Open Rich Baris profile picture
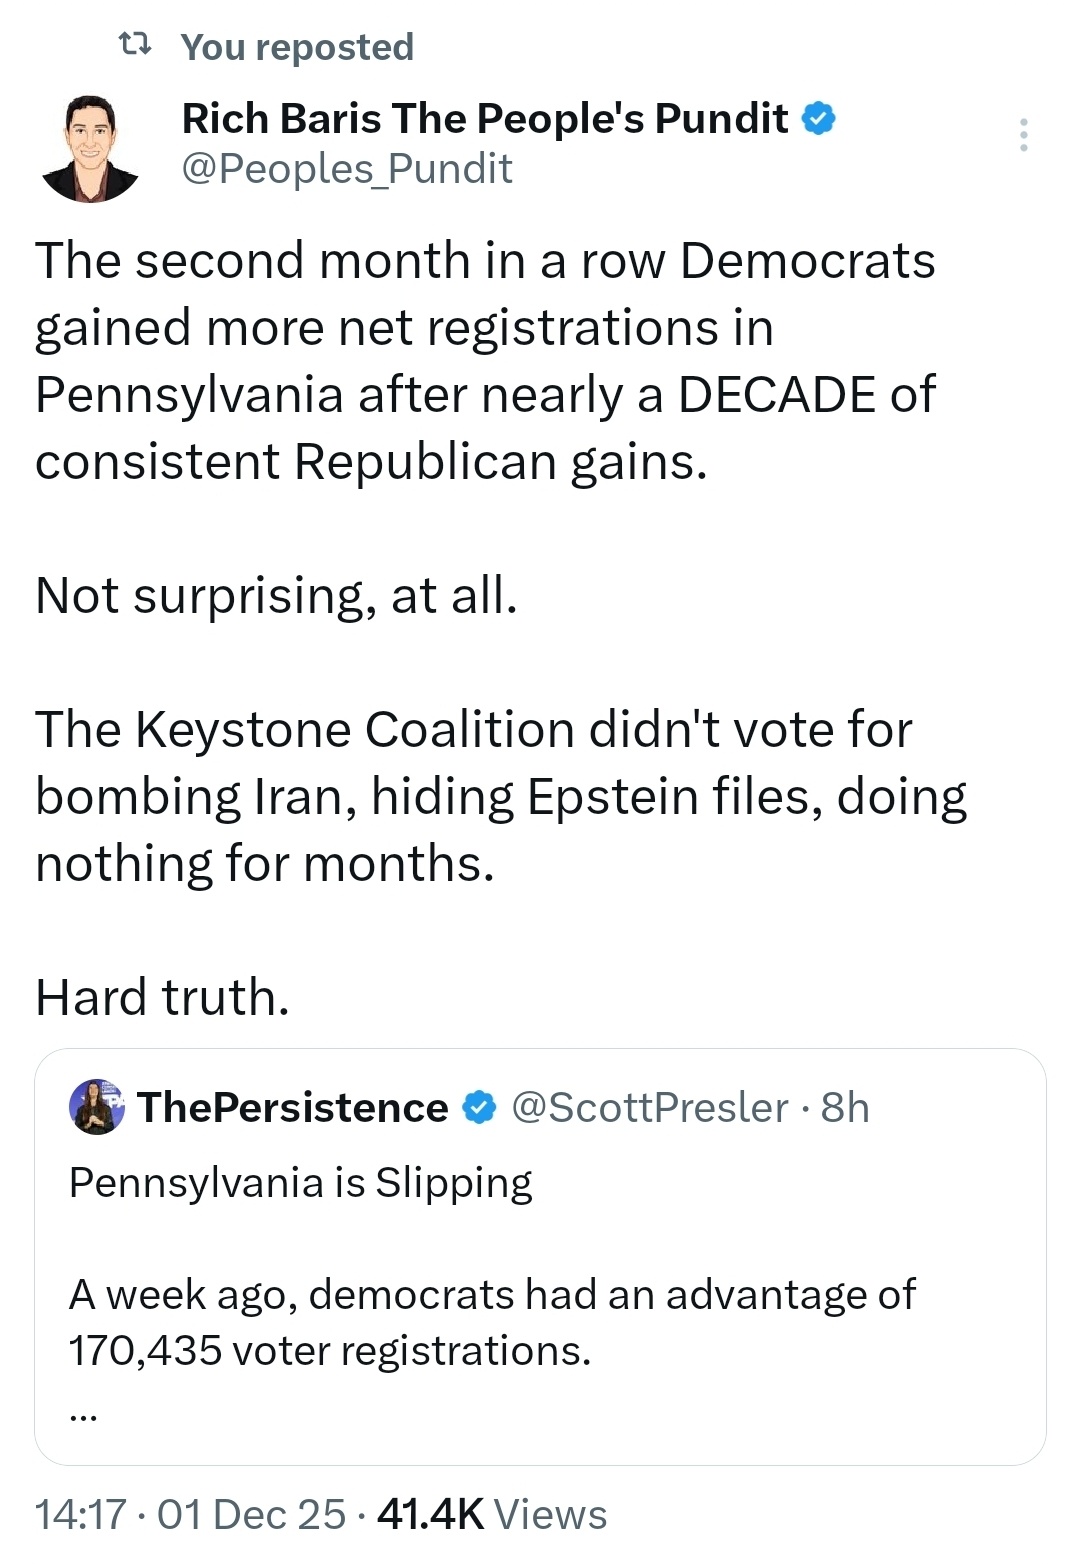Image resolution: width=1080 pixels, height=1564 pixels. (x=90, y=149)
